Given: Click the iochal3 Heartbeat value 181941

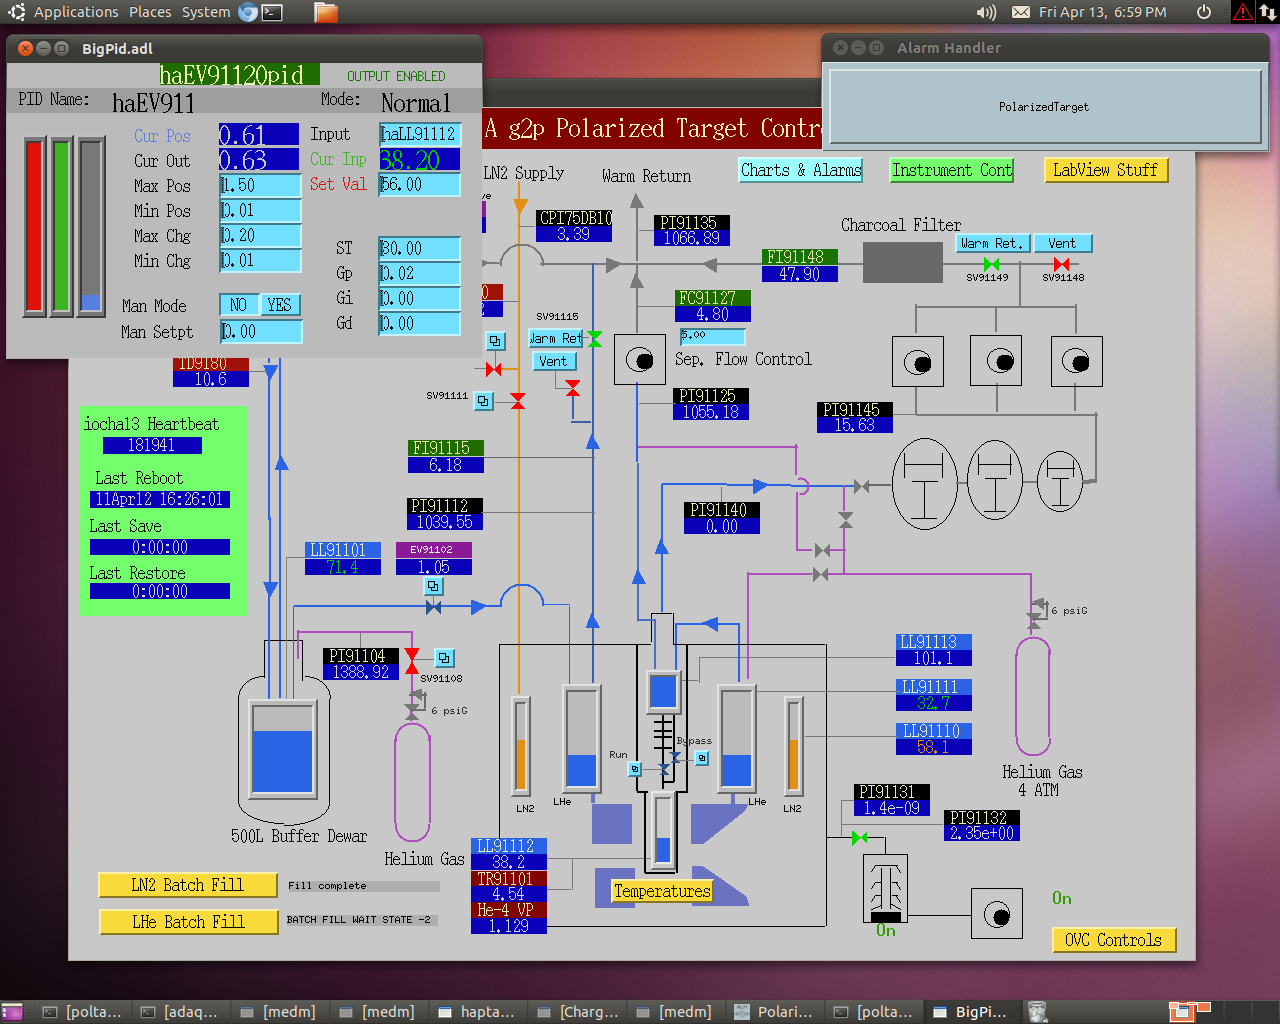Looking at the screenshot, I should [x=152, y=446].
